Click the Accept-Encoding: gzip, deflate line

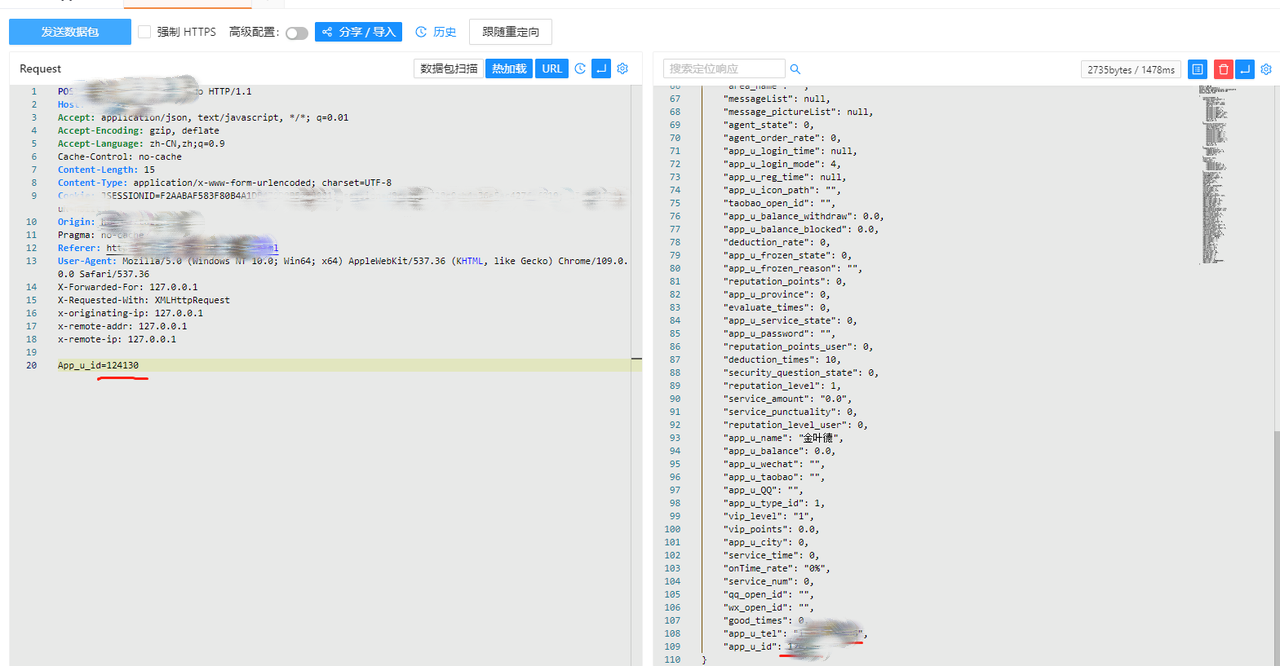(x=138, y=131)
